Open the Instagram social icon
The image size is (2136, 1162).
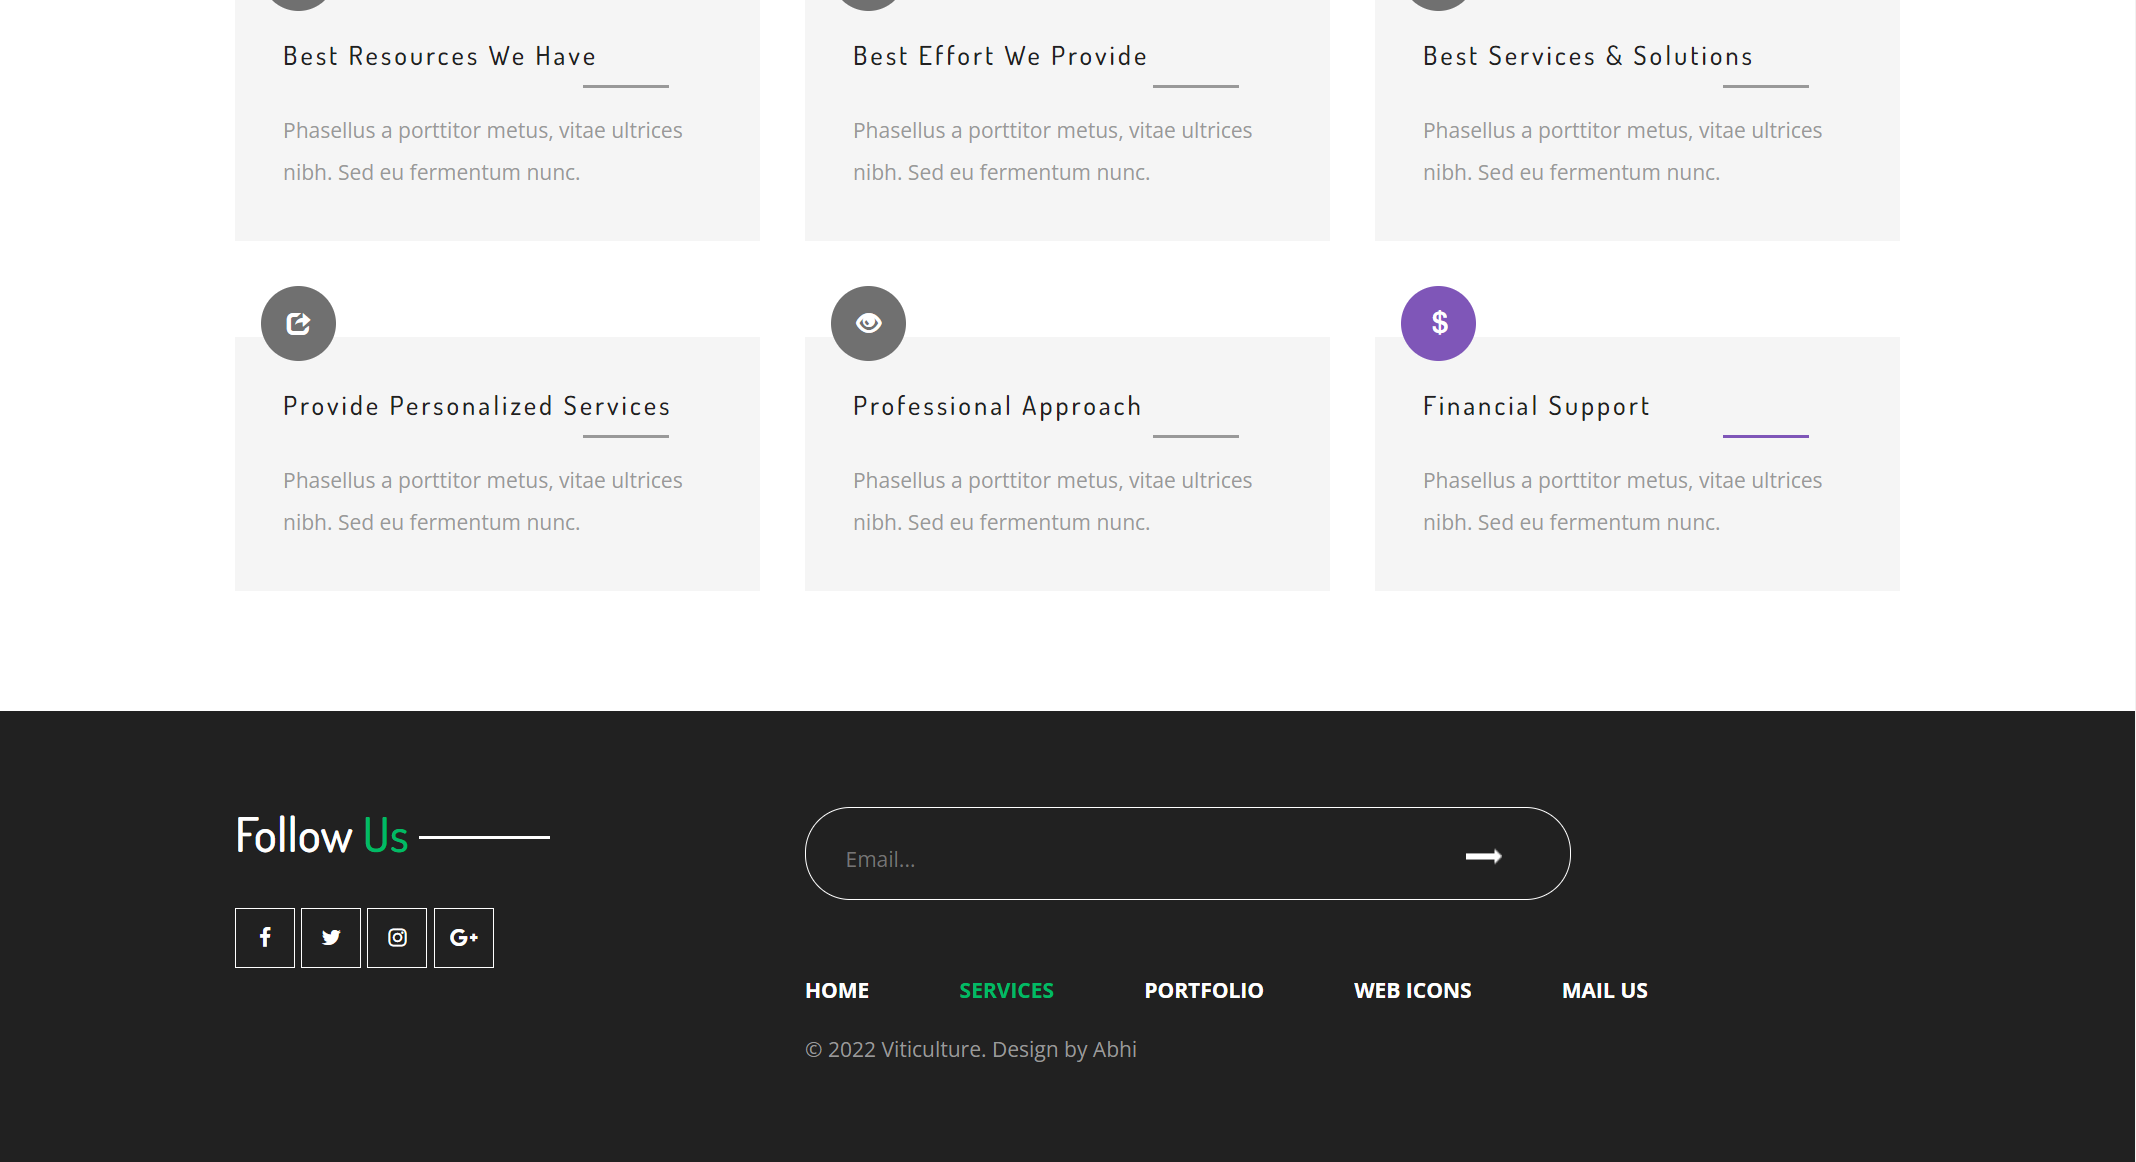click(396, 937)
